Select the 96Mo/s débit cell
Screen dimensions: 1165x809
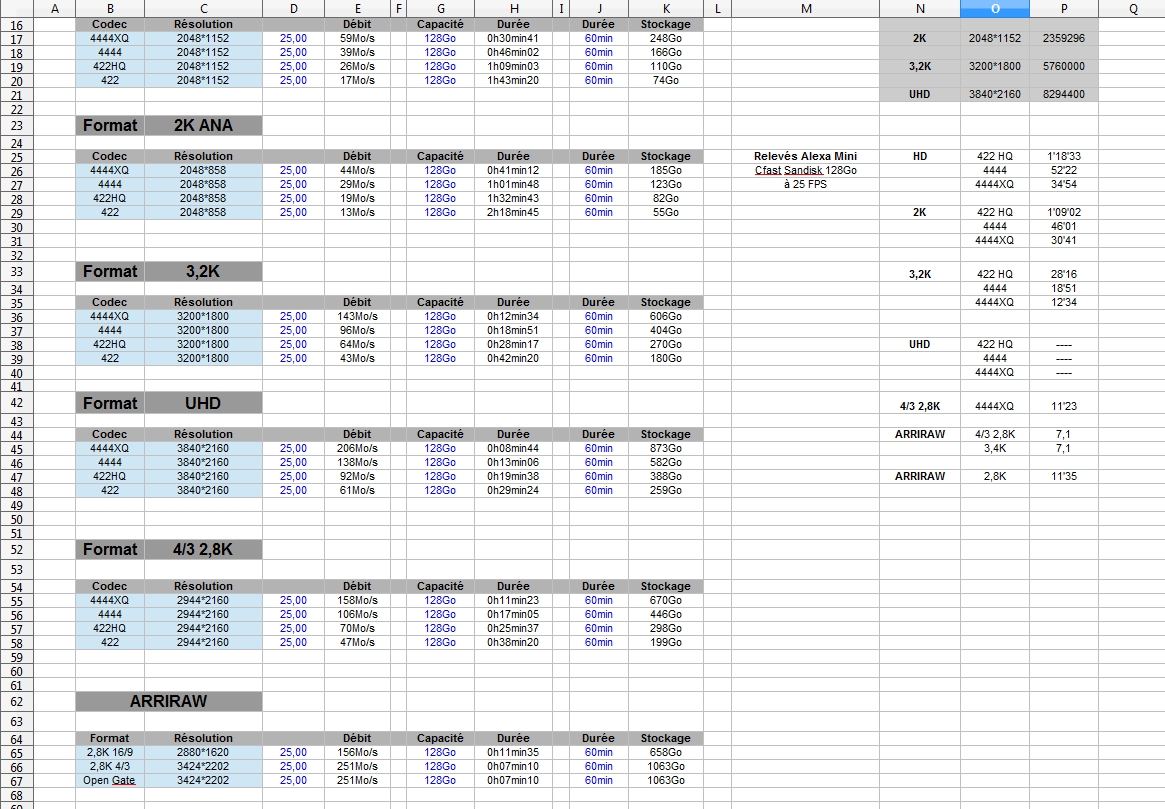click(357, 331)
